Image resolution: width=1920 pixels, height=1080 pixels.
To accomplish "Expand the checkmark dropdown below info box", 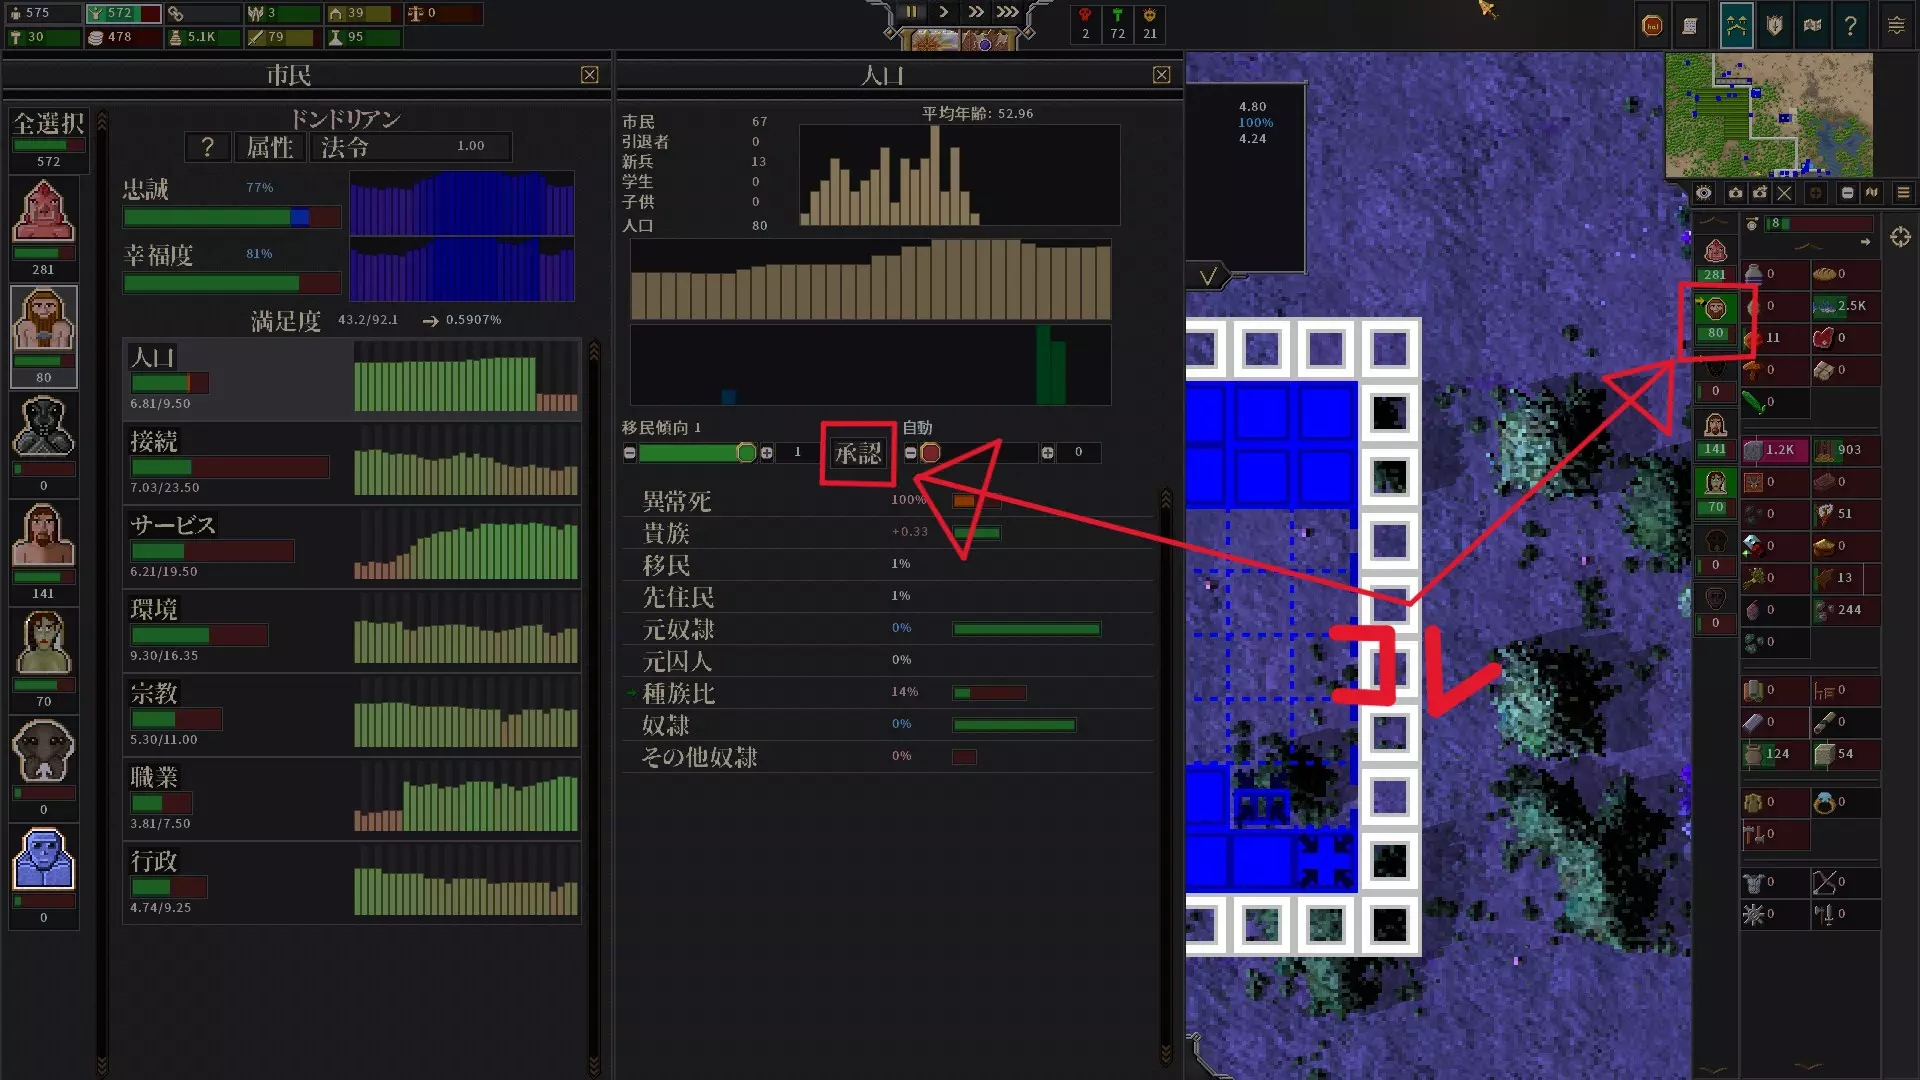I will pos(1208,276).
